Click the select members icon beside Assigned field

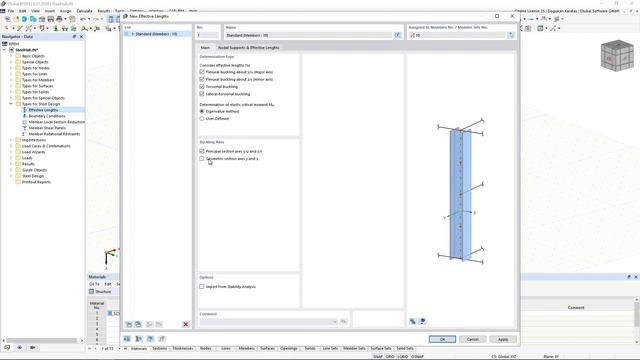pos(511,35)
